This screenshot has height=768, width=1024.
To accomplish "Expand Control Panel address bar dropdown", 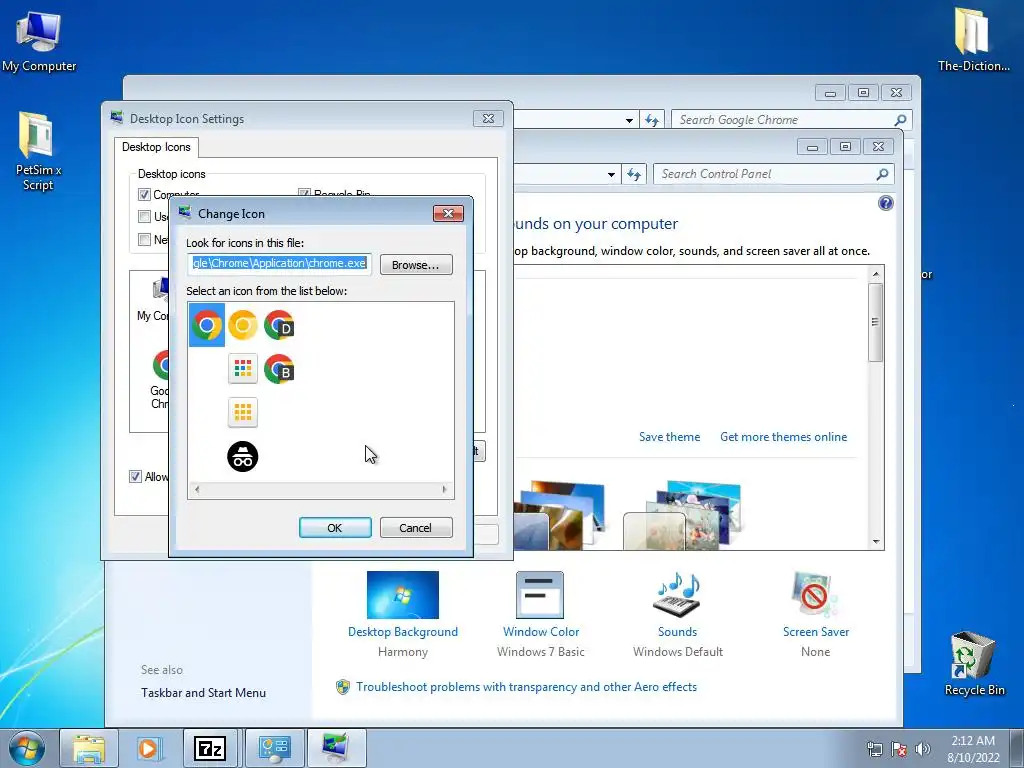I will (x=611, y=174).
